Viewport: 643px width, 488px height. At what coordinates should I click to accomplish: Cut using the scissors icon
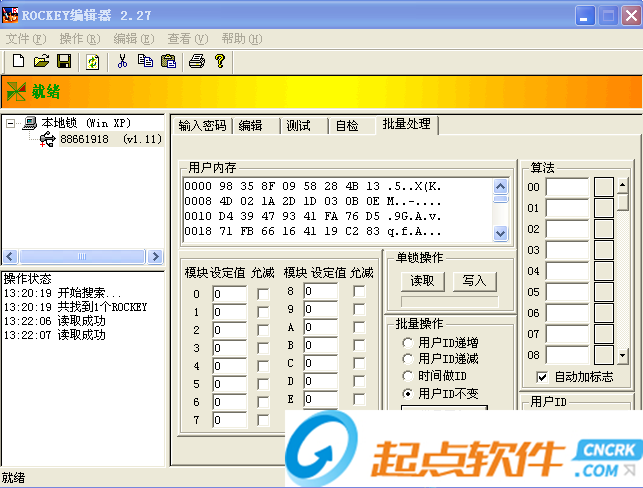[x=122, y=62]
